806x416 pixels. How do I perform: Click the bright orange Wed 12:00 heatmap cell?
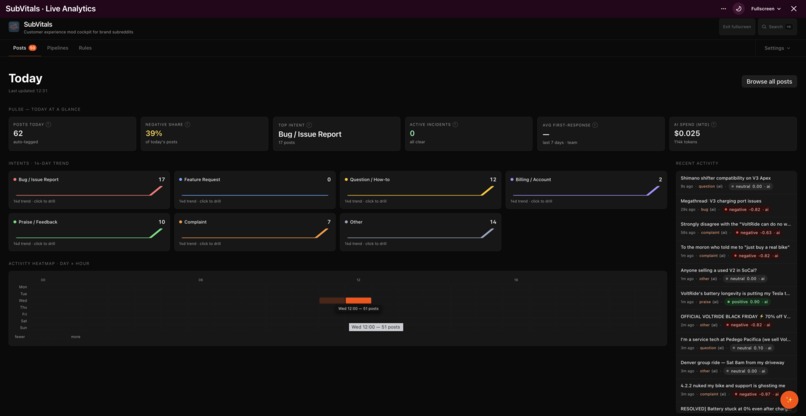358,300
